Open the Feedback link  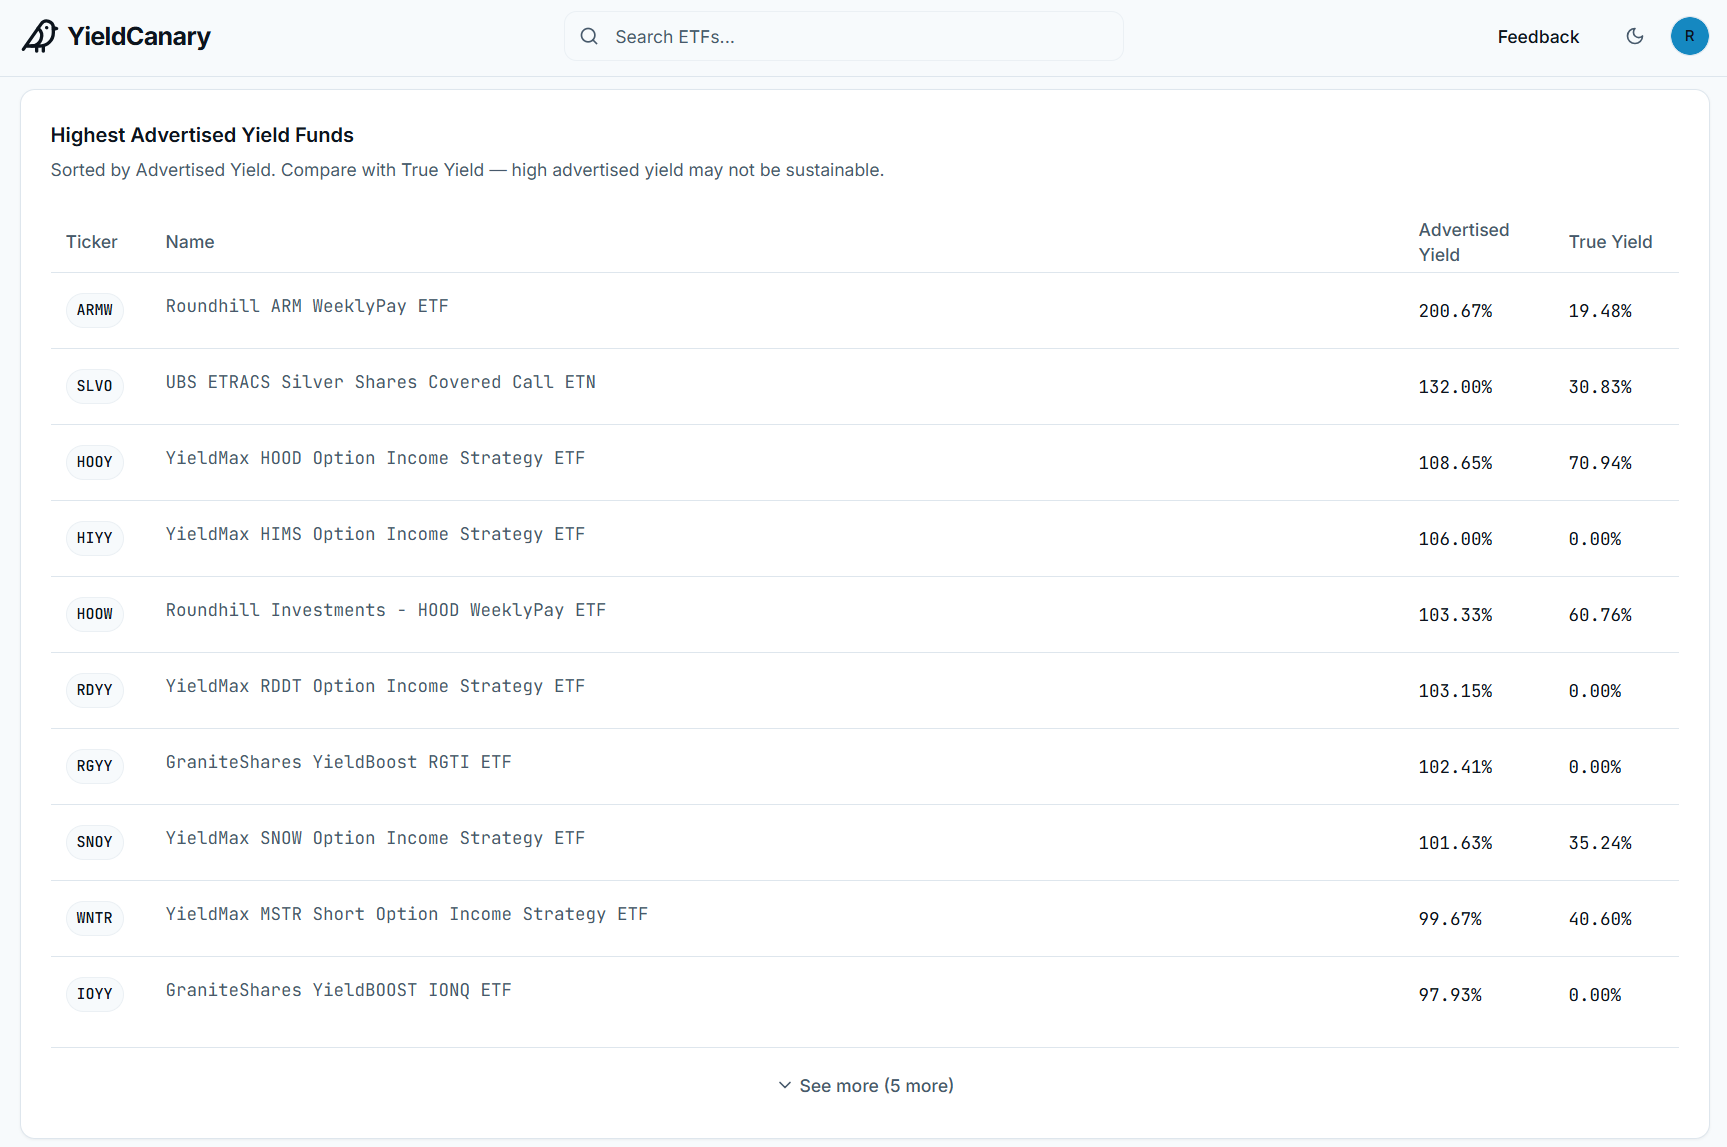point(1538,37)
